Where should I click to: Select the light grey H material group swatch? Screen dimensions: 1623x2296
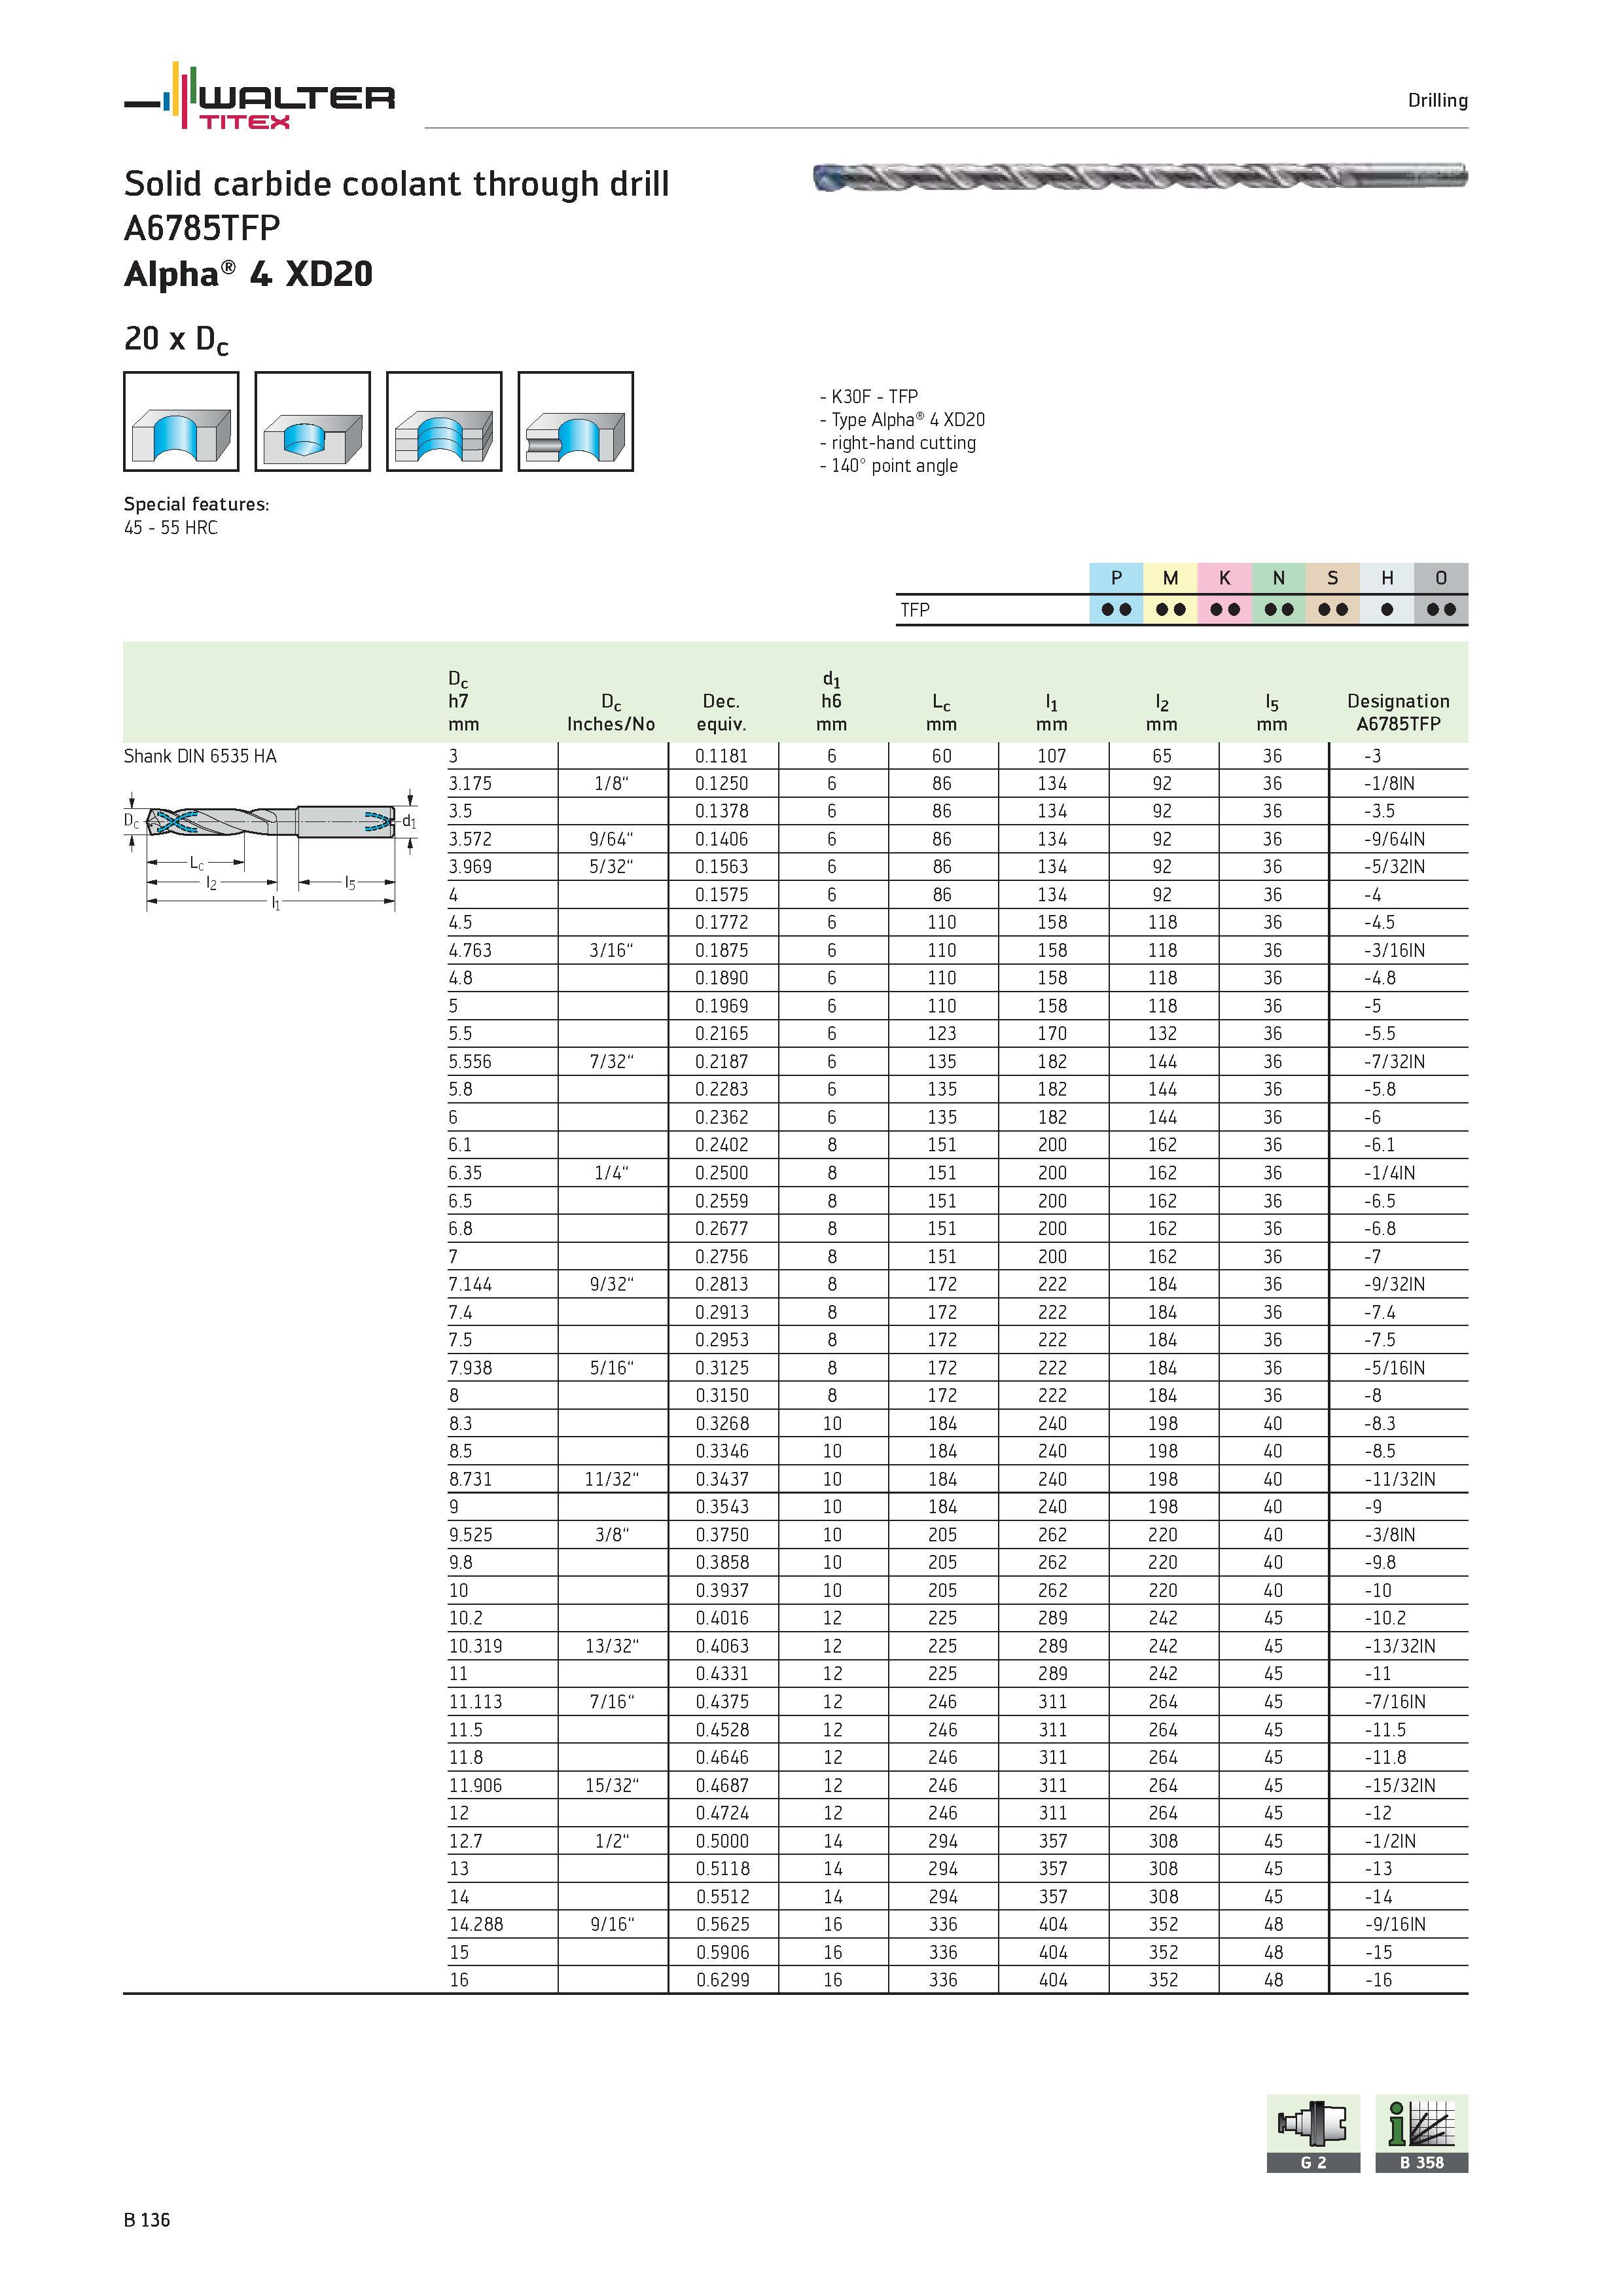[x=1387, y=578]
